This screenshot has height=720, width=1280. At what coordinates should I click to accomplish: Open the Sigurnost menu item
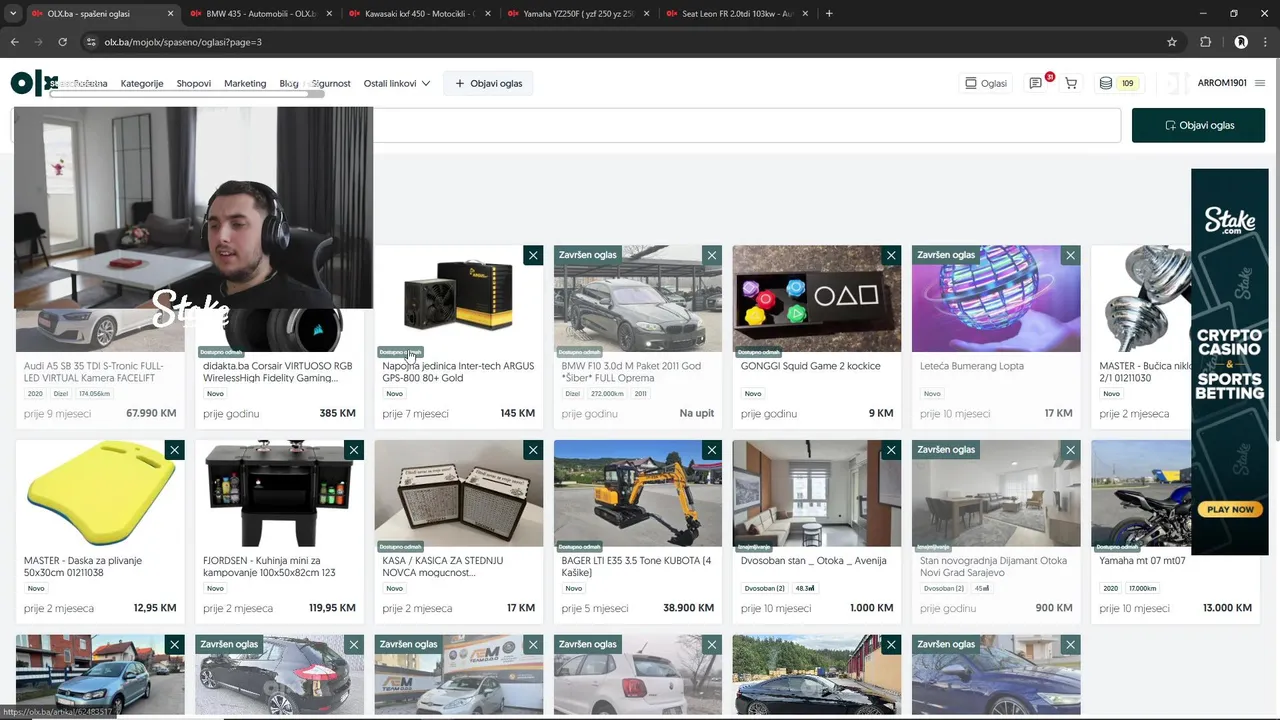tap(331, 83)
